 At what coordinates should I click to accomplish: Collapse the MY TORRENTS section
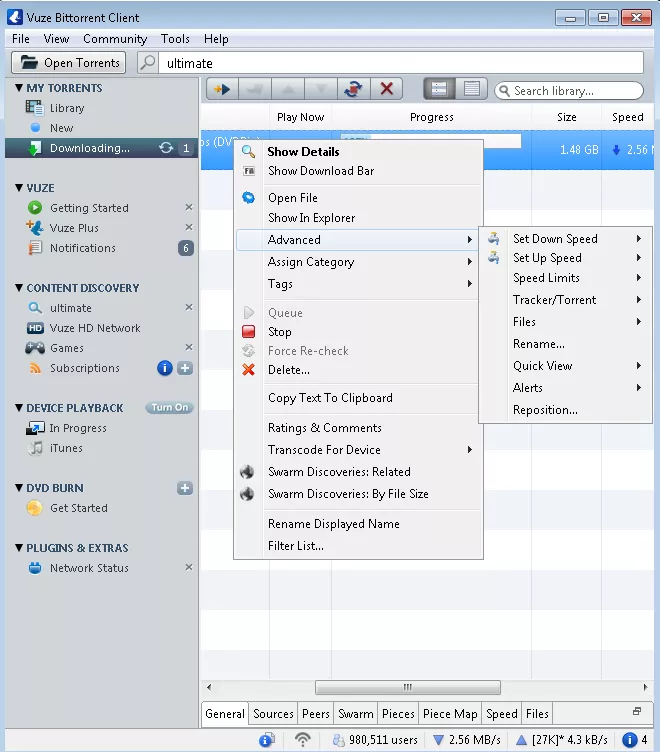coord(19,88)
